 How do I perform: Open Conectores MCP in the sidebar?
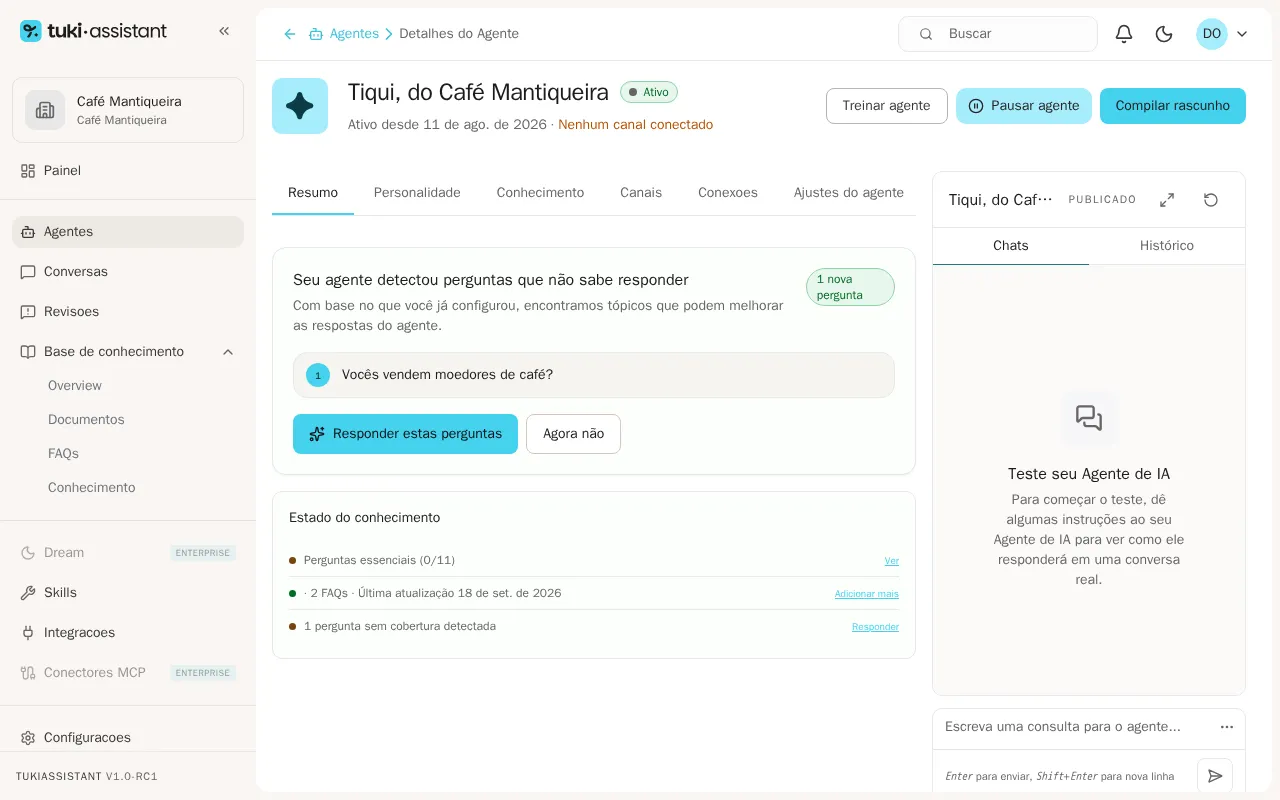(x=128, y=673)
